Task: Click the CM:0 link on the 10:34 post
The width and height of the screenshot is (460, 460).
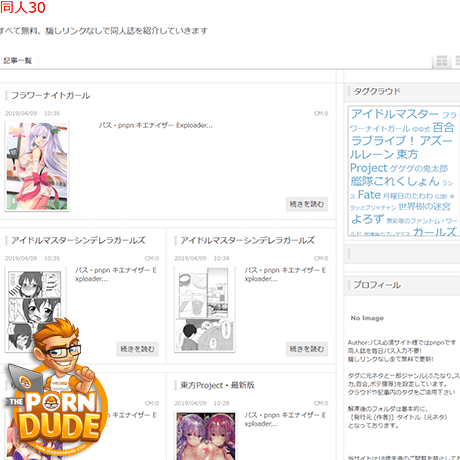Action: pos(321,258)
